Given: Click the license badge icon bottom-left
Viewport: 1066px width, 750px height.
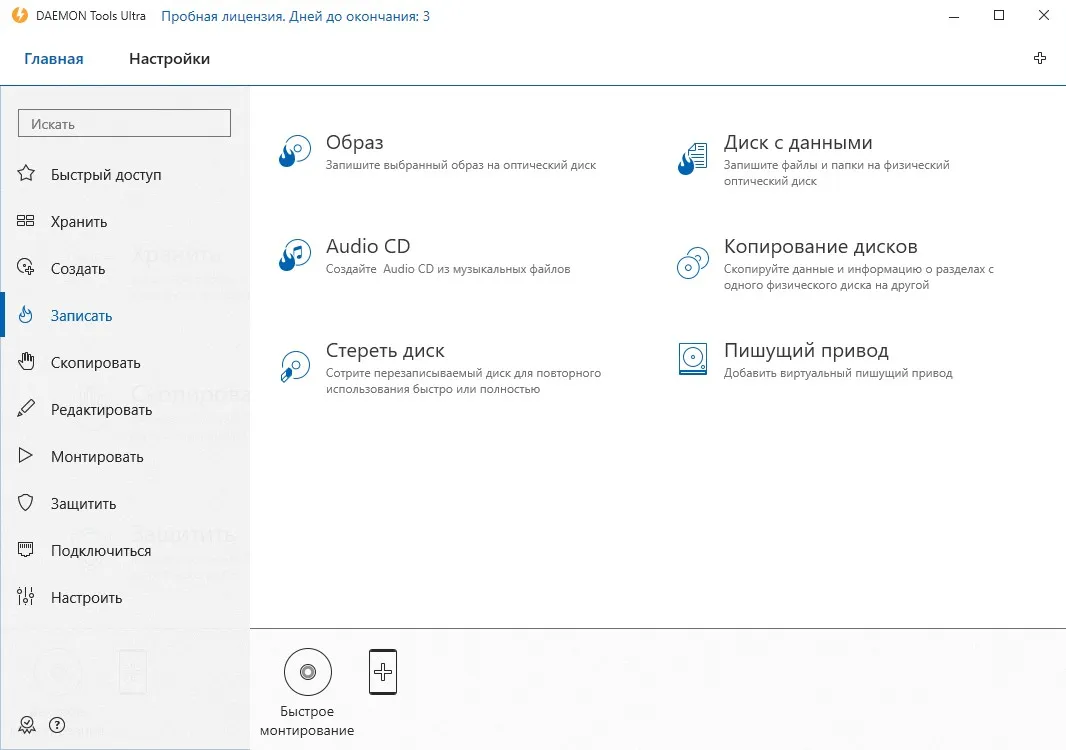Looking at the screenshot, I should (27, 726).
